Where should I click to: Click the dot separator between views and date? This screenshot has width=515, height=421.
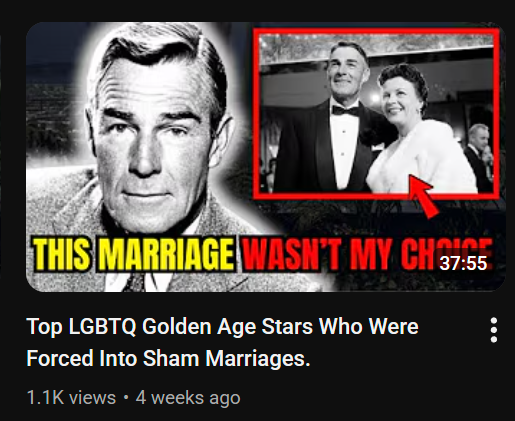126,398
